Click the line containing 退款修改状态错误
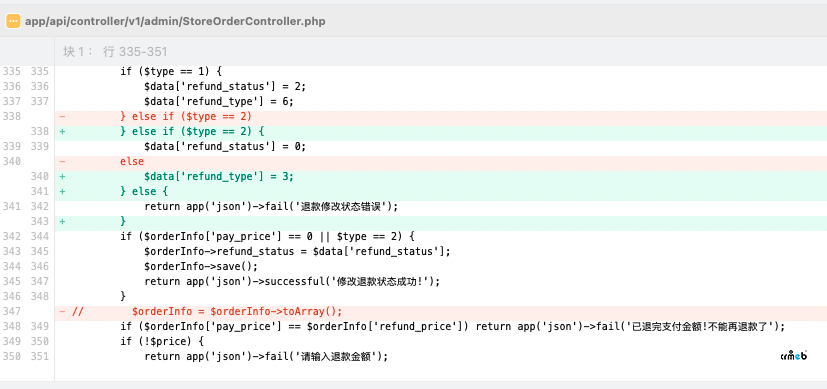The image size is (827, 389). (440, 206)
